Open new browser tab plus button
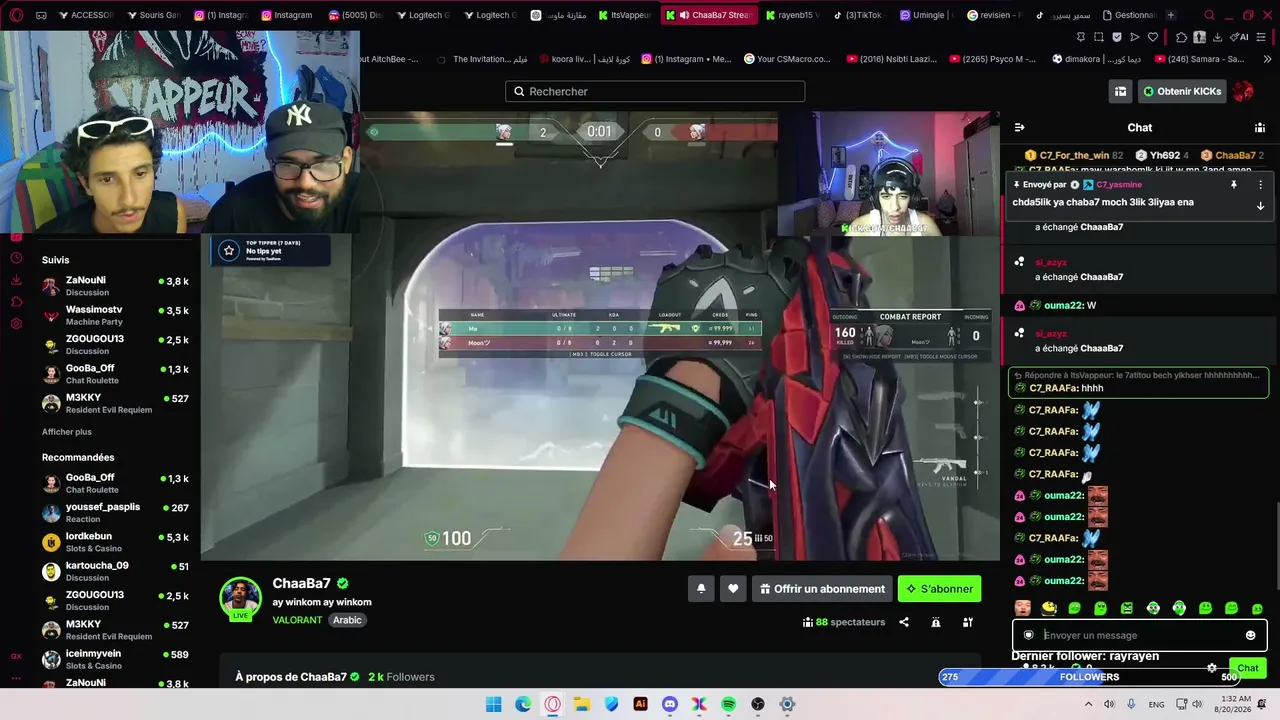1280x720 pixels. 1171,15
